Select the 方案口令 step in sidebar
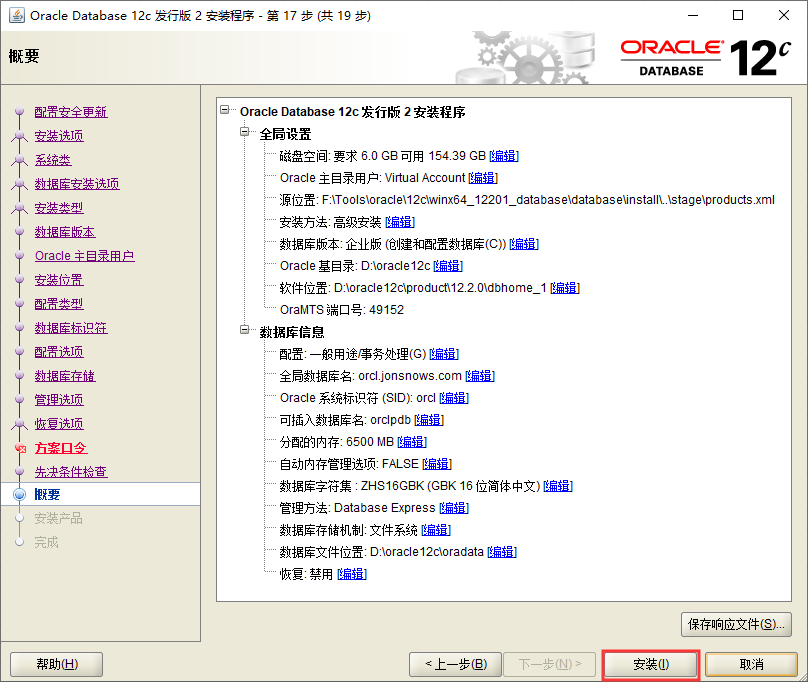808x682 pixels. click(60, 448)
